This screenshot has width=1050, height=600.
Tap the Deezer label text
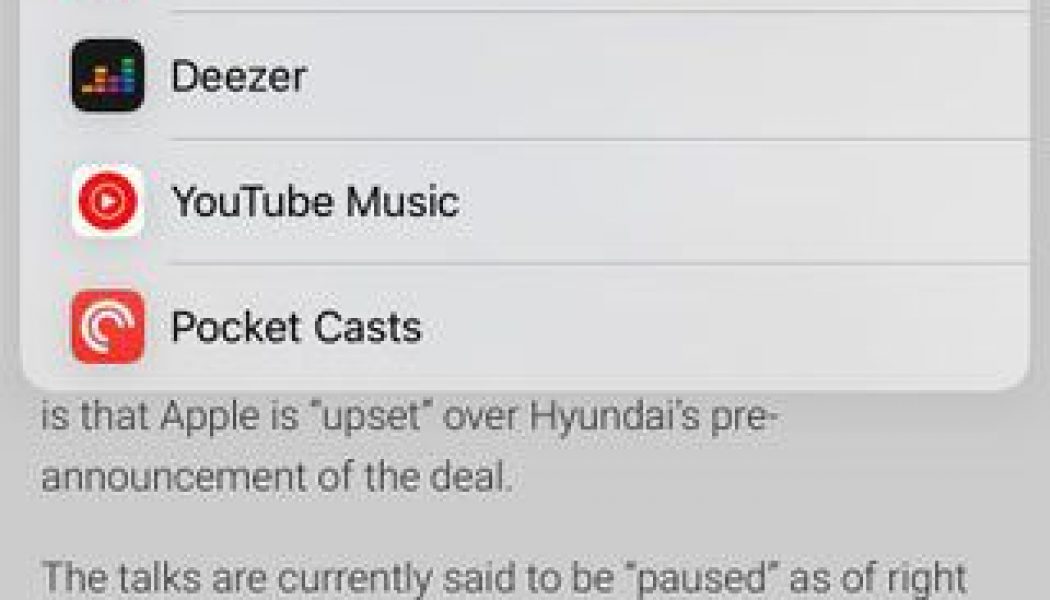pyautogui.click(x=238, y=73)
